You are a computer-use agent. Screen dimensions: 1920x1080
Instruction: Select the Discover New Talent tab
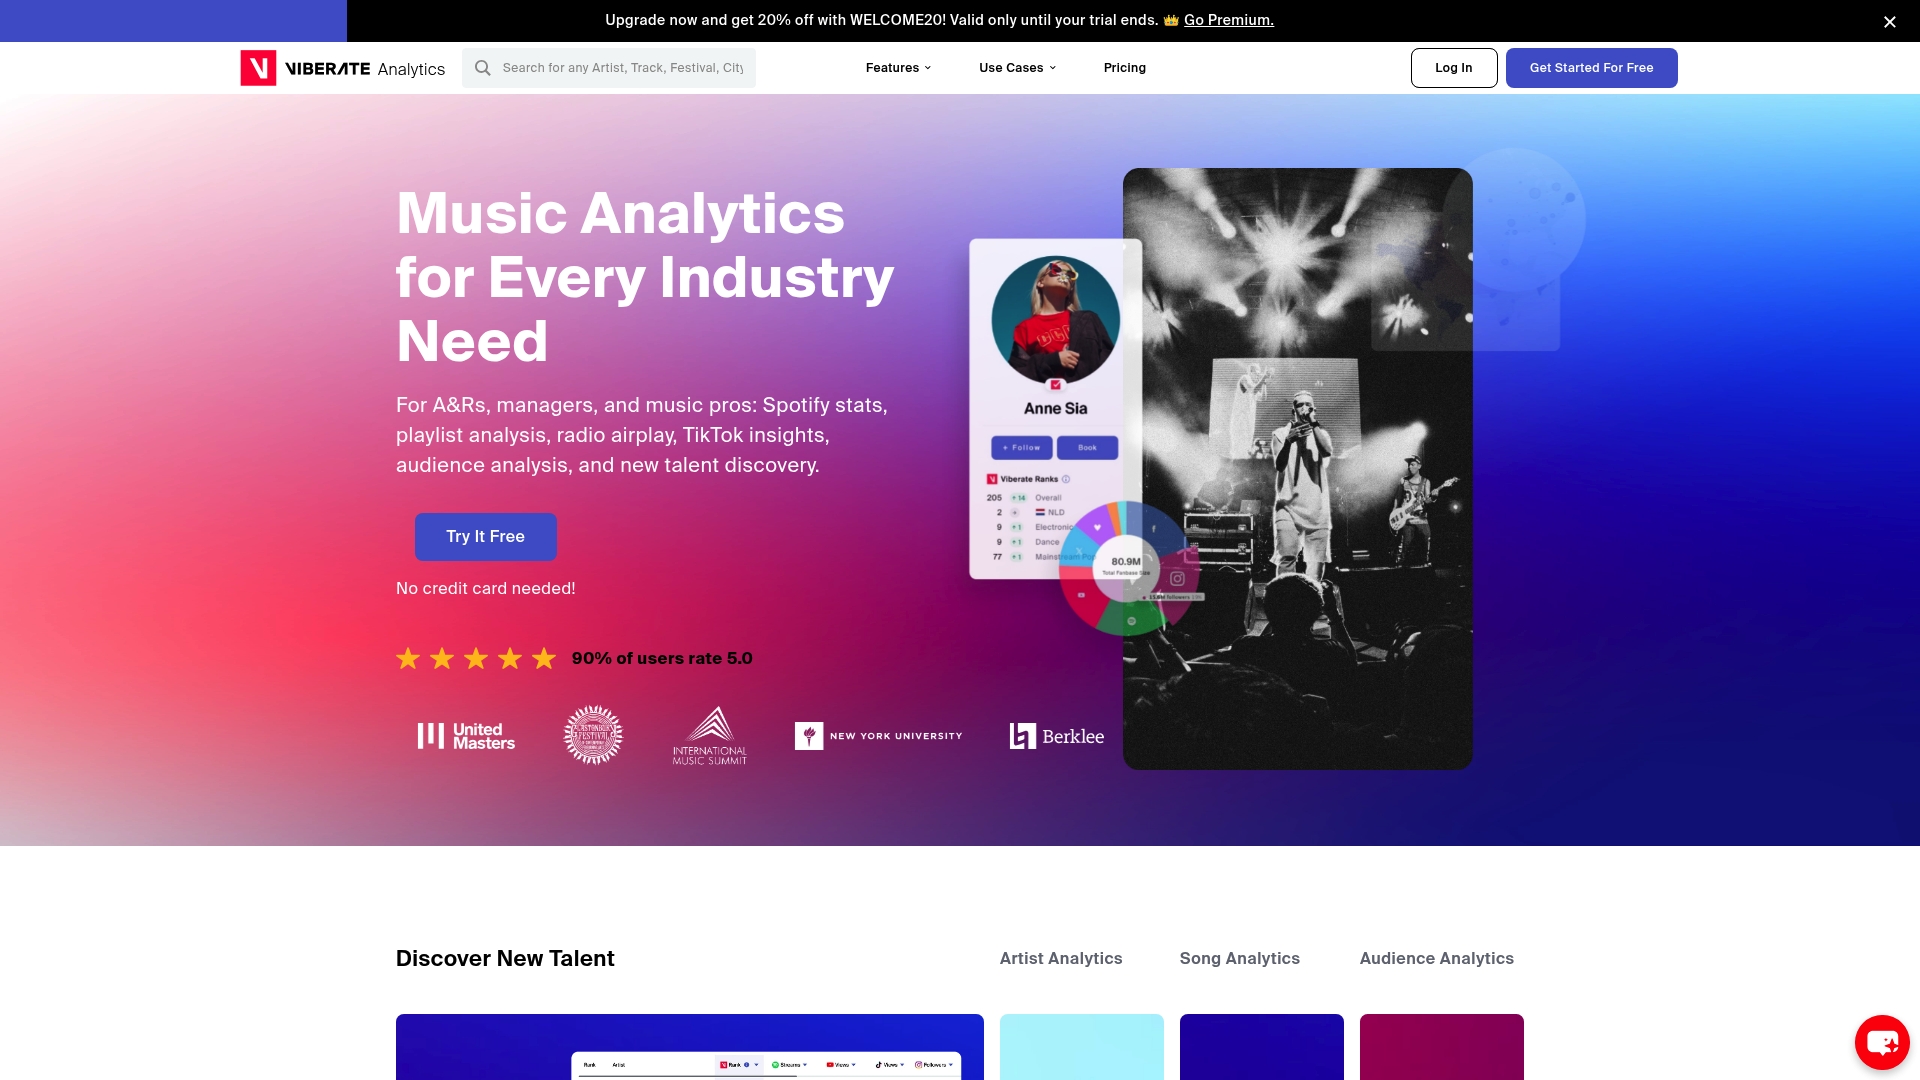505,958
